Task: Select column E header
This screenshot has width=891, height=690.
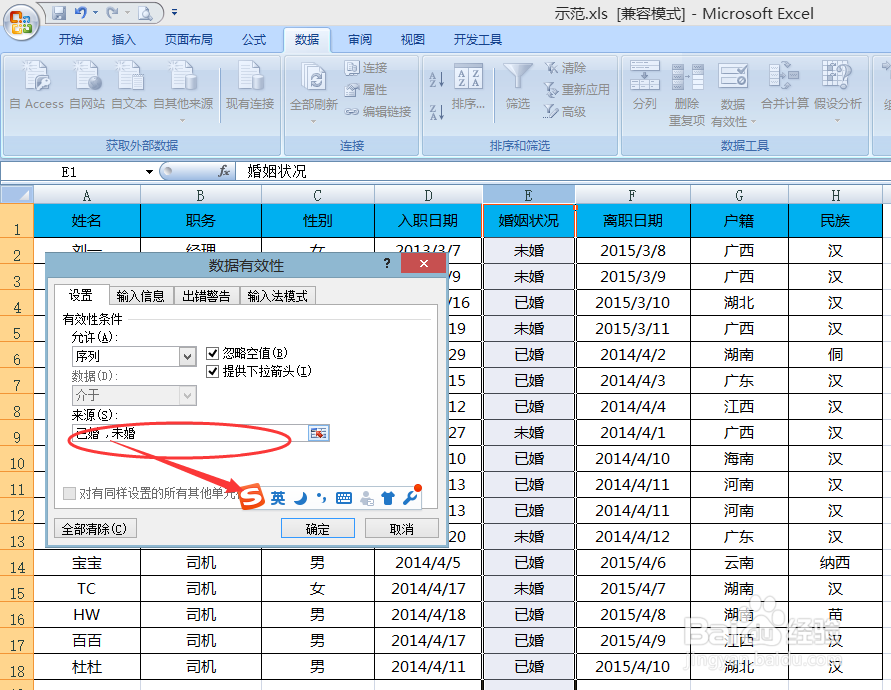Action: pyautogui.click(x=528, y=196)
